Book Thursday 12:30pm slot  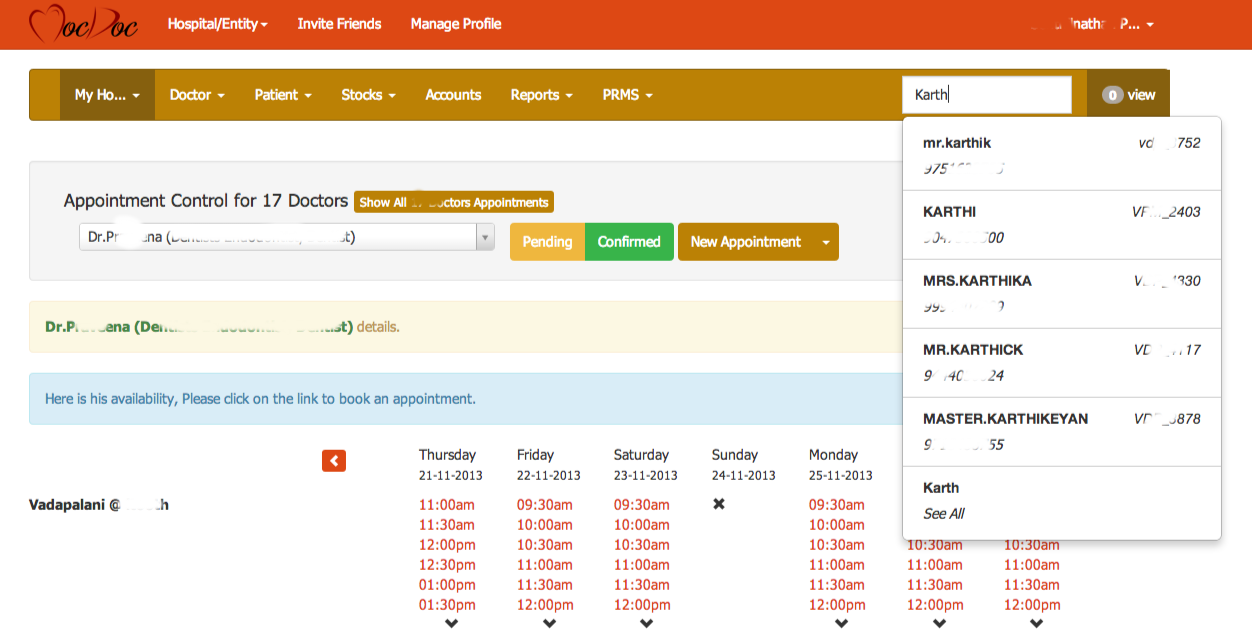(x=447, y=565)
